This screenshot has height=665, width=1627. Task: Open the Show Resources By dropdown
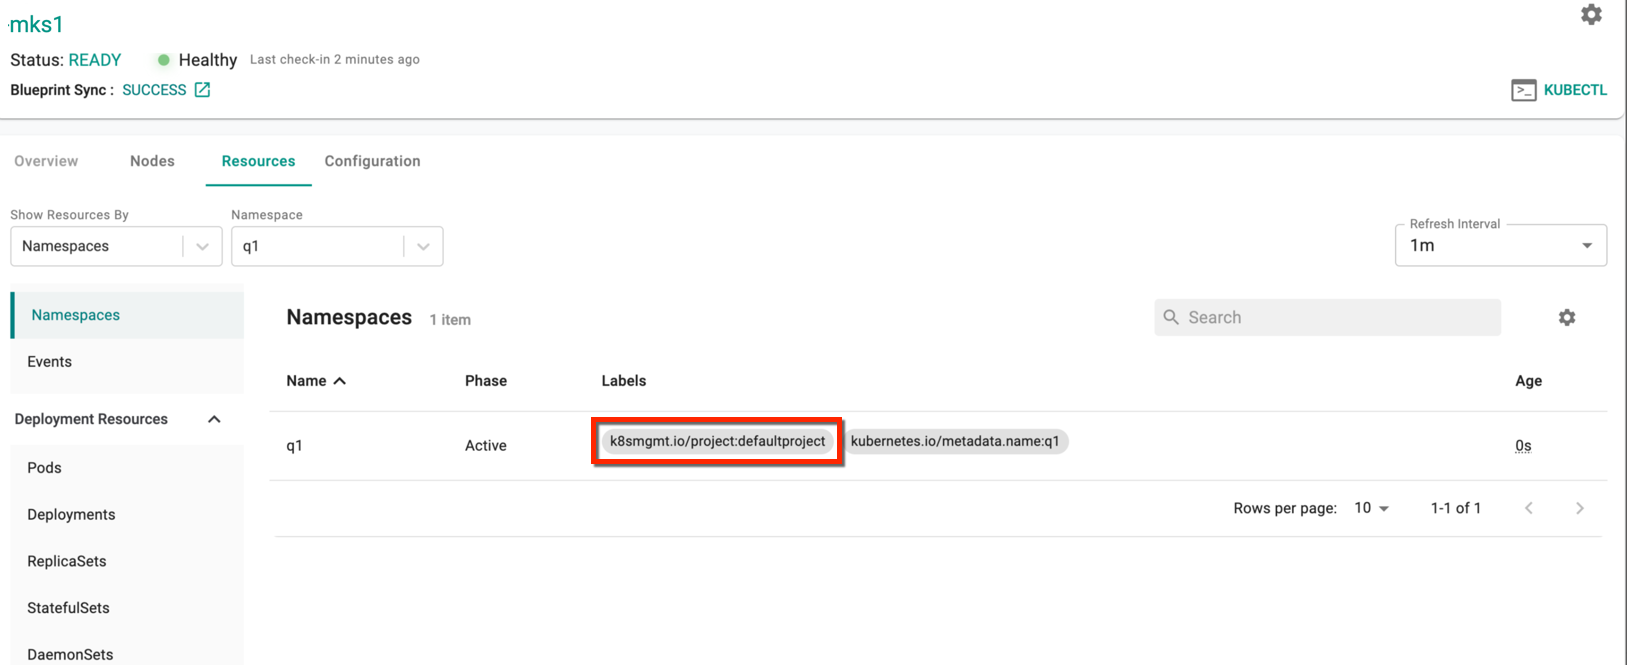pyautogui.click(x=116, y=246)
